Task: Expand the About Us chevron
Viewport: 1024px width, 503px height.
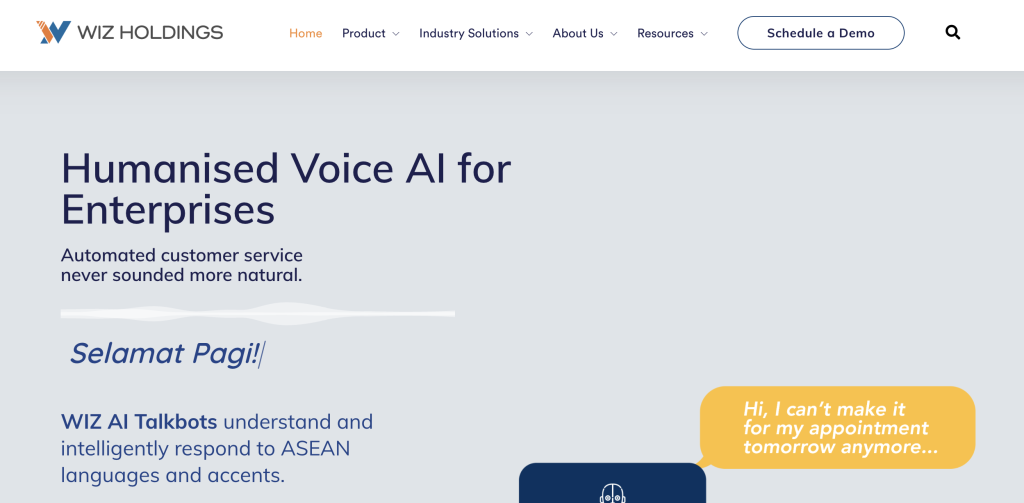Action: coord(614,34)
